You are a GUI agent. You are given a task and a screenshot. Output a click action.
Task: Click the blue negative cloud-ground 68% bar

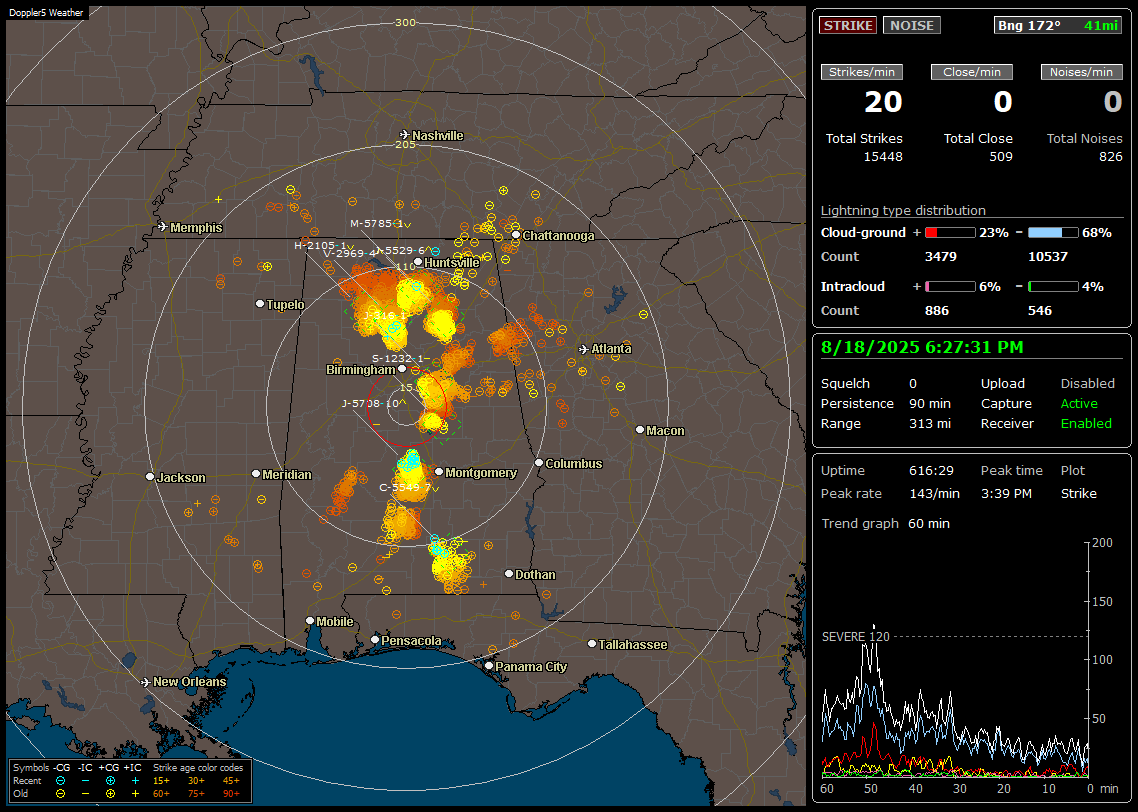click(1053, 233)
